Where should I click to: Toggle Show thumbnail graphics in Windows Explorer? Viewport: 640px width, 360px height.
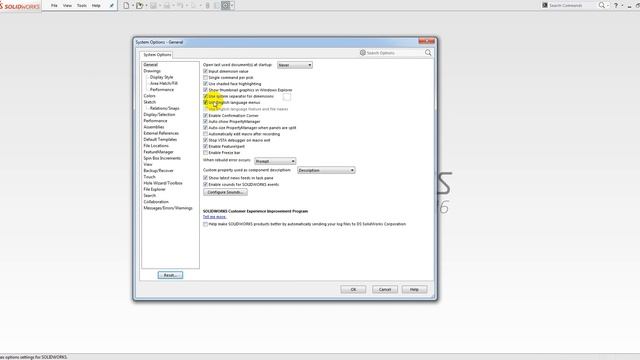[x=205, y=90]
